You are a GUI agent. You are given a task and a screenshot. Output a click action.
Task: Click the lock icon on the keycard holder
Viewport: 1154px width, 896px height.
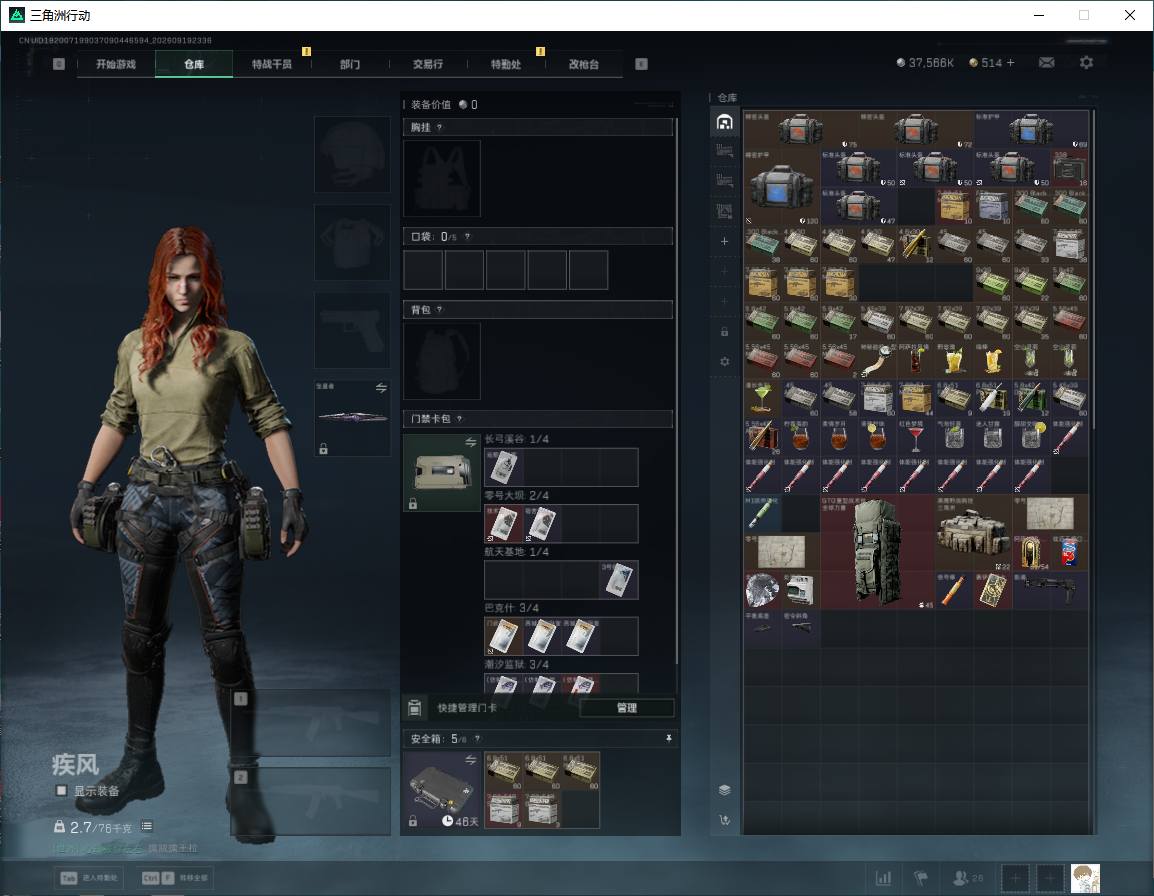coord(413,504)
